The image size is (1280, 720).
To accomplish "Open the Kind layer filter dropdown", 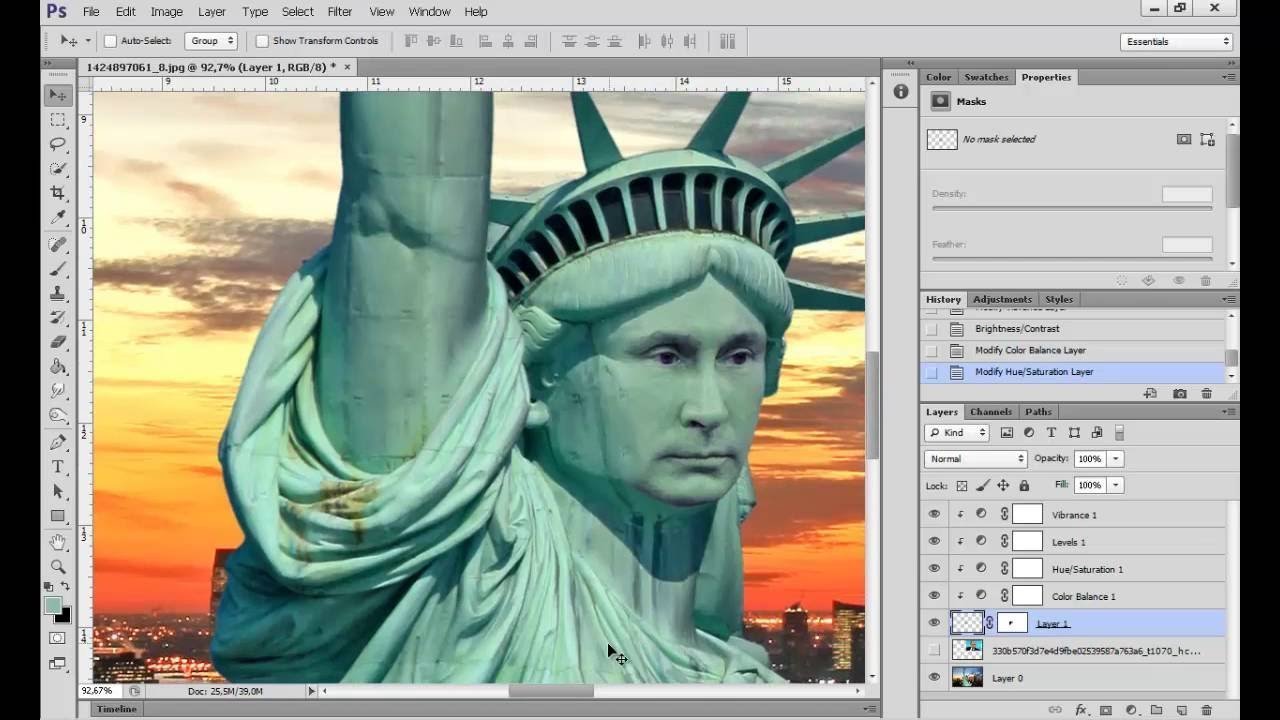I will (957, 433).
